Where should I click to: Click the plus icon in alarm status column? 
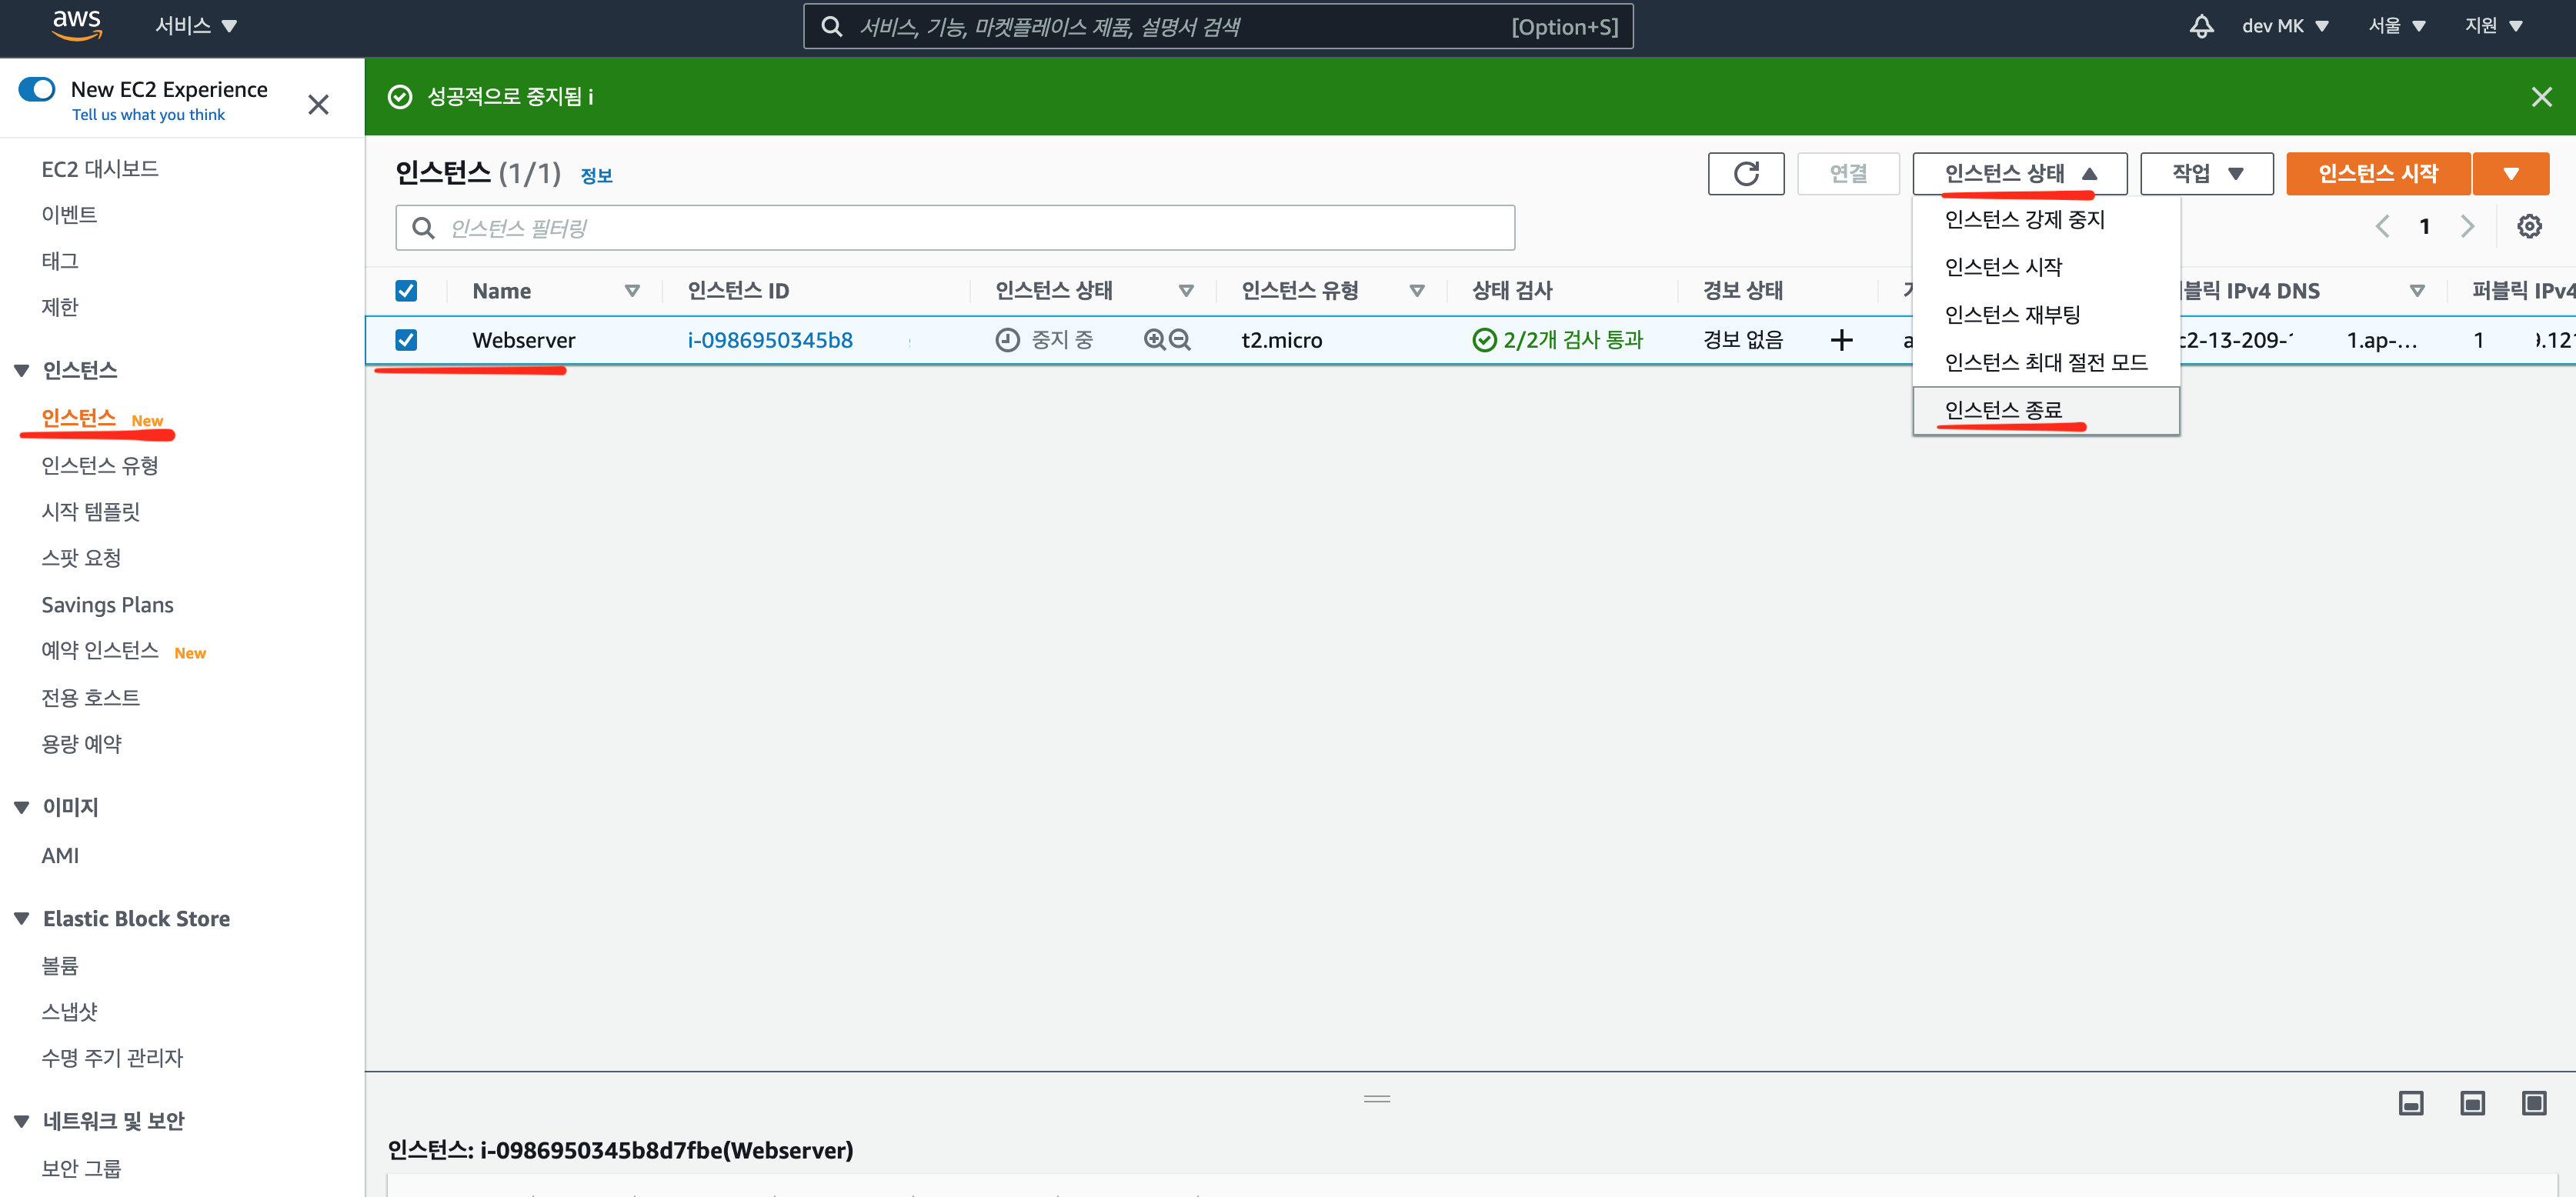point(1841,341)
